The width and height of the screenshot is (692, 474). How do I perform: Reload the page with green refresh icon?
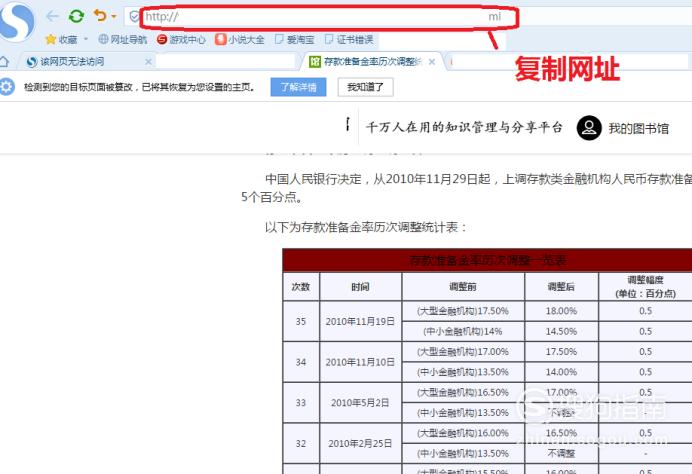(76, 16)
